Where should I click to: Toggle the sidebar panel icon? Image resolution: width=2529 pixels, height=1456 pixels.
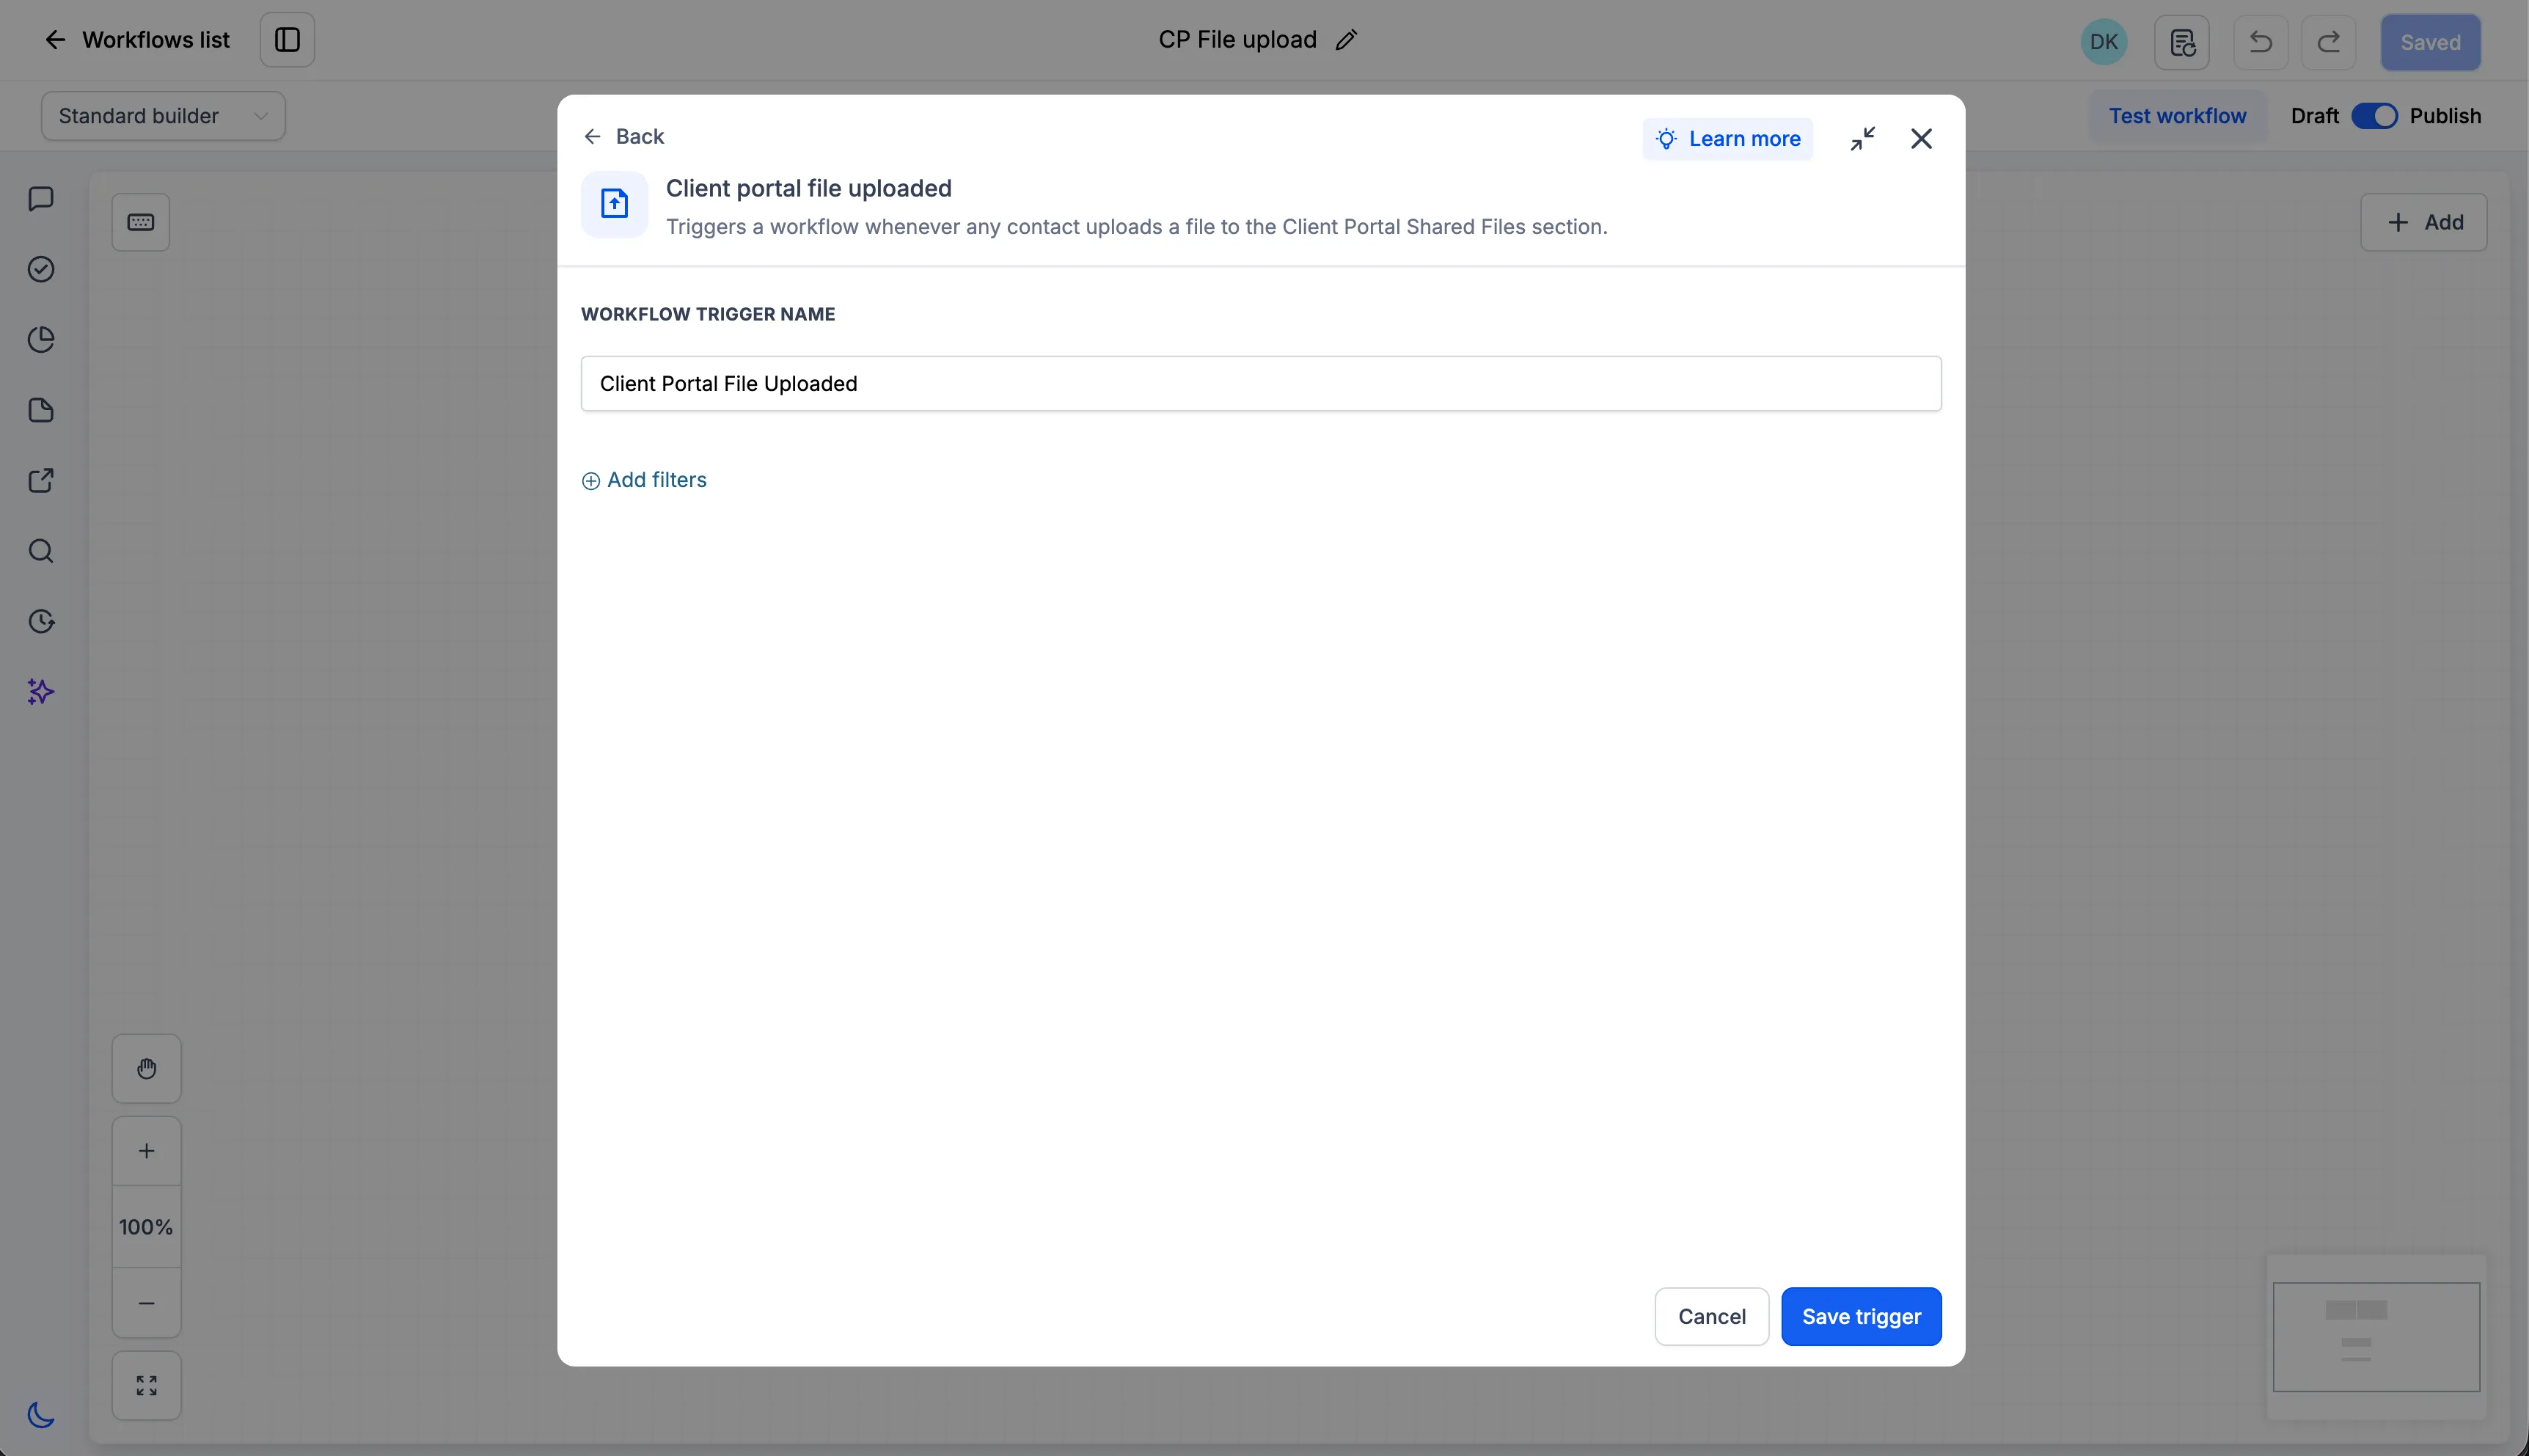point(287,40)
